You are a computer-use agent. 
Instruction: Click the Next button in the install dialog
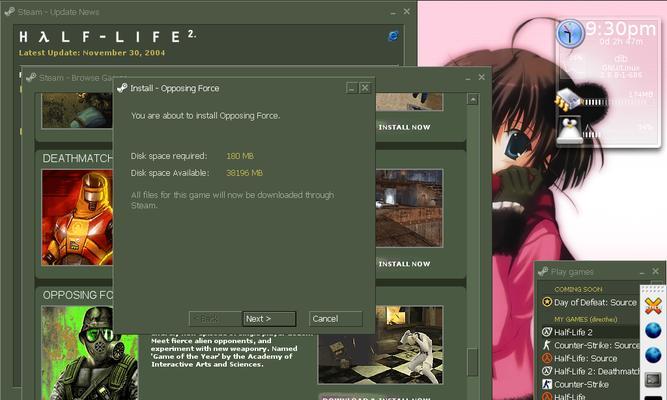coord(269,319)
